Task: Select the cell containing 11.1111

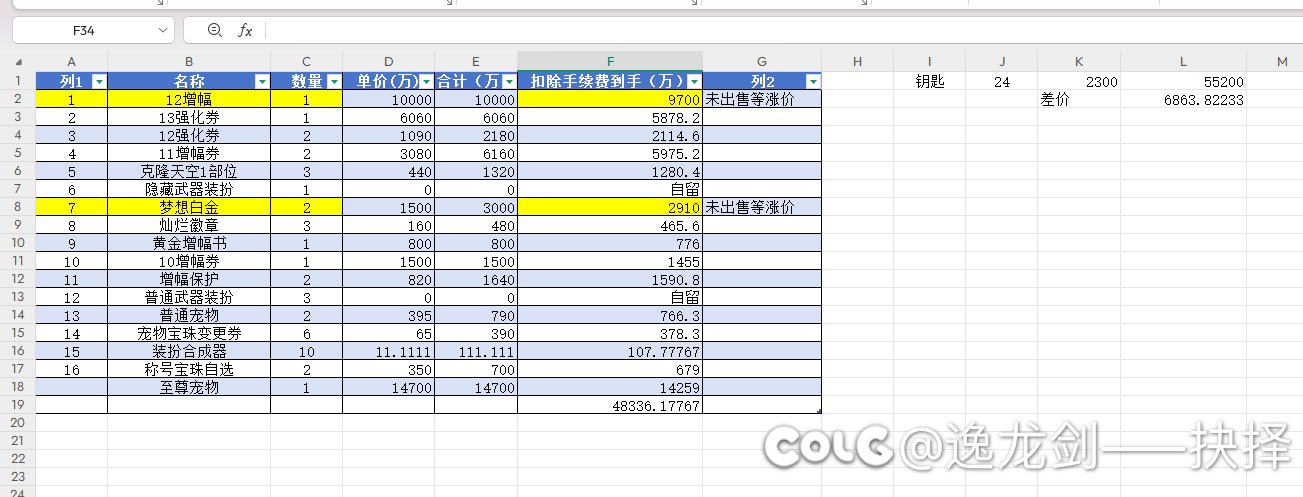Action: 388,351
